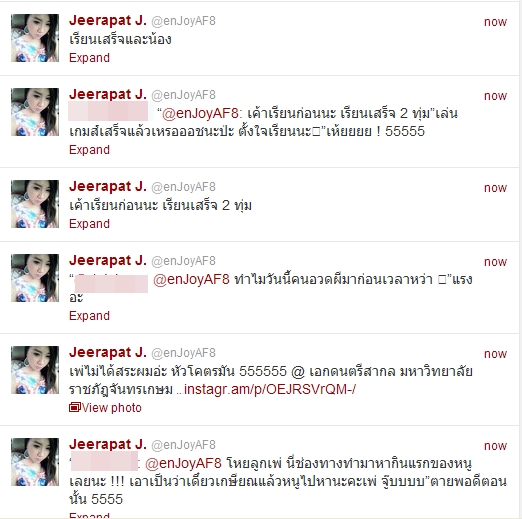This screenshot has height=519, width=522.
Task: Click the 'now' timestamp of first tweet
Action: pos(495,22)
